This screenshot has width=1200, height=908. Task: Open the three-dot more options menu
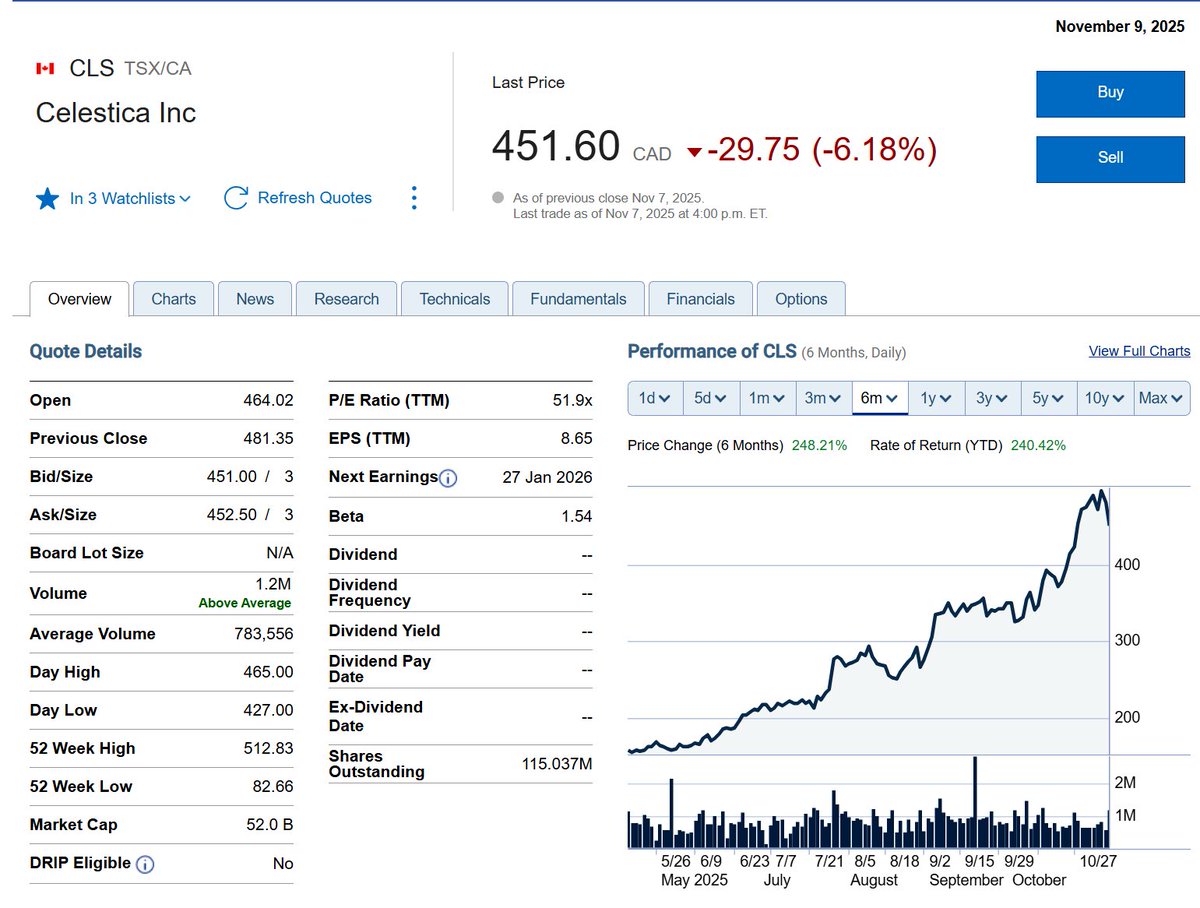[415, 198]
